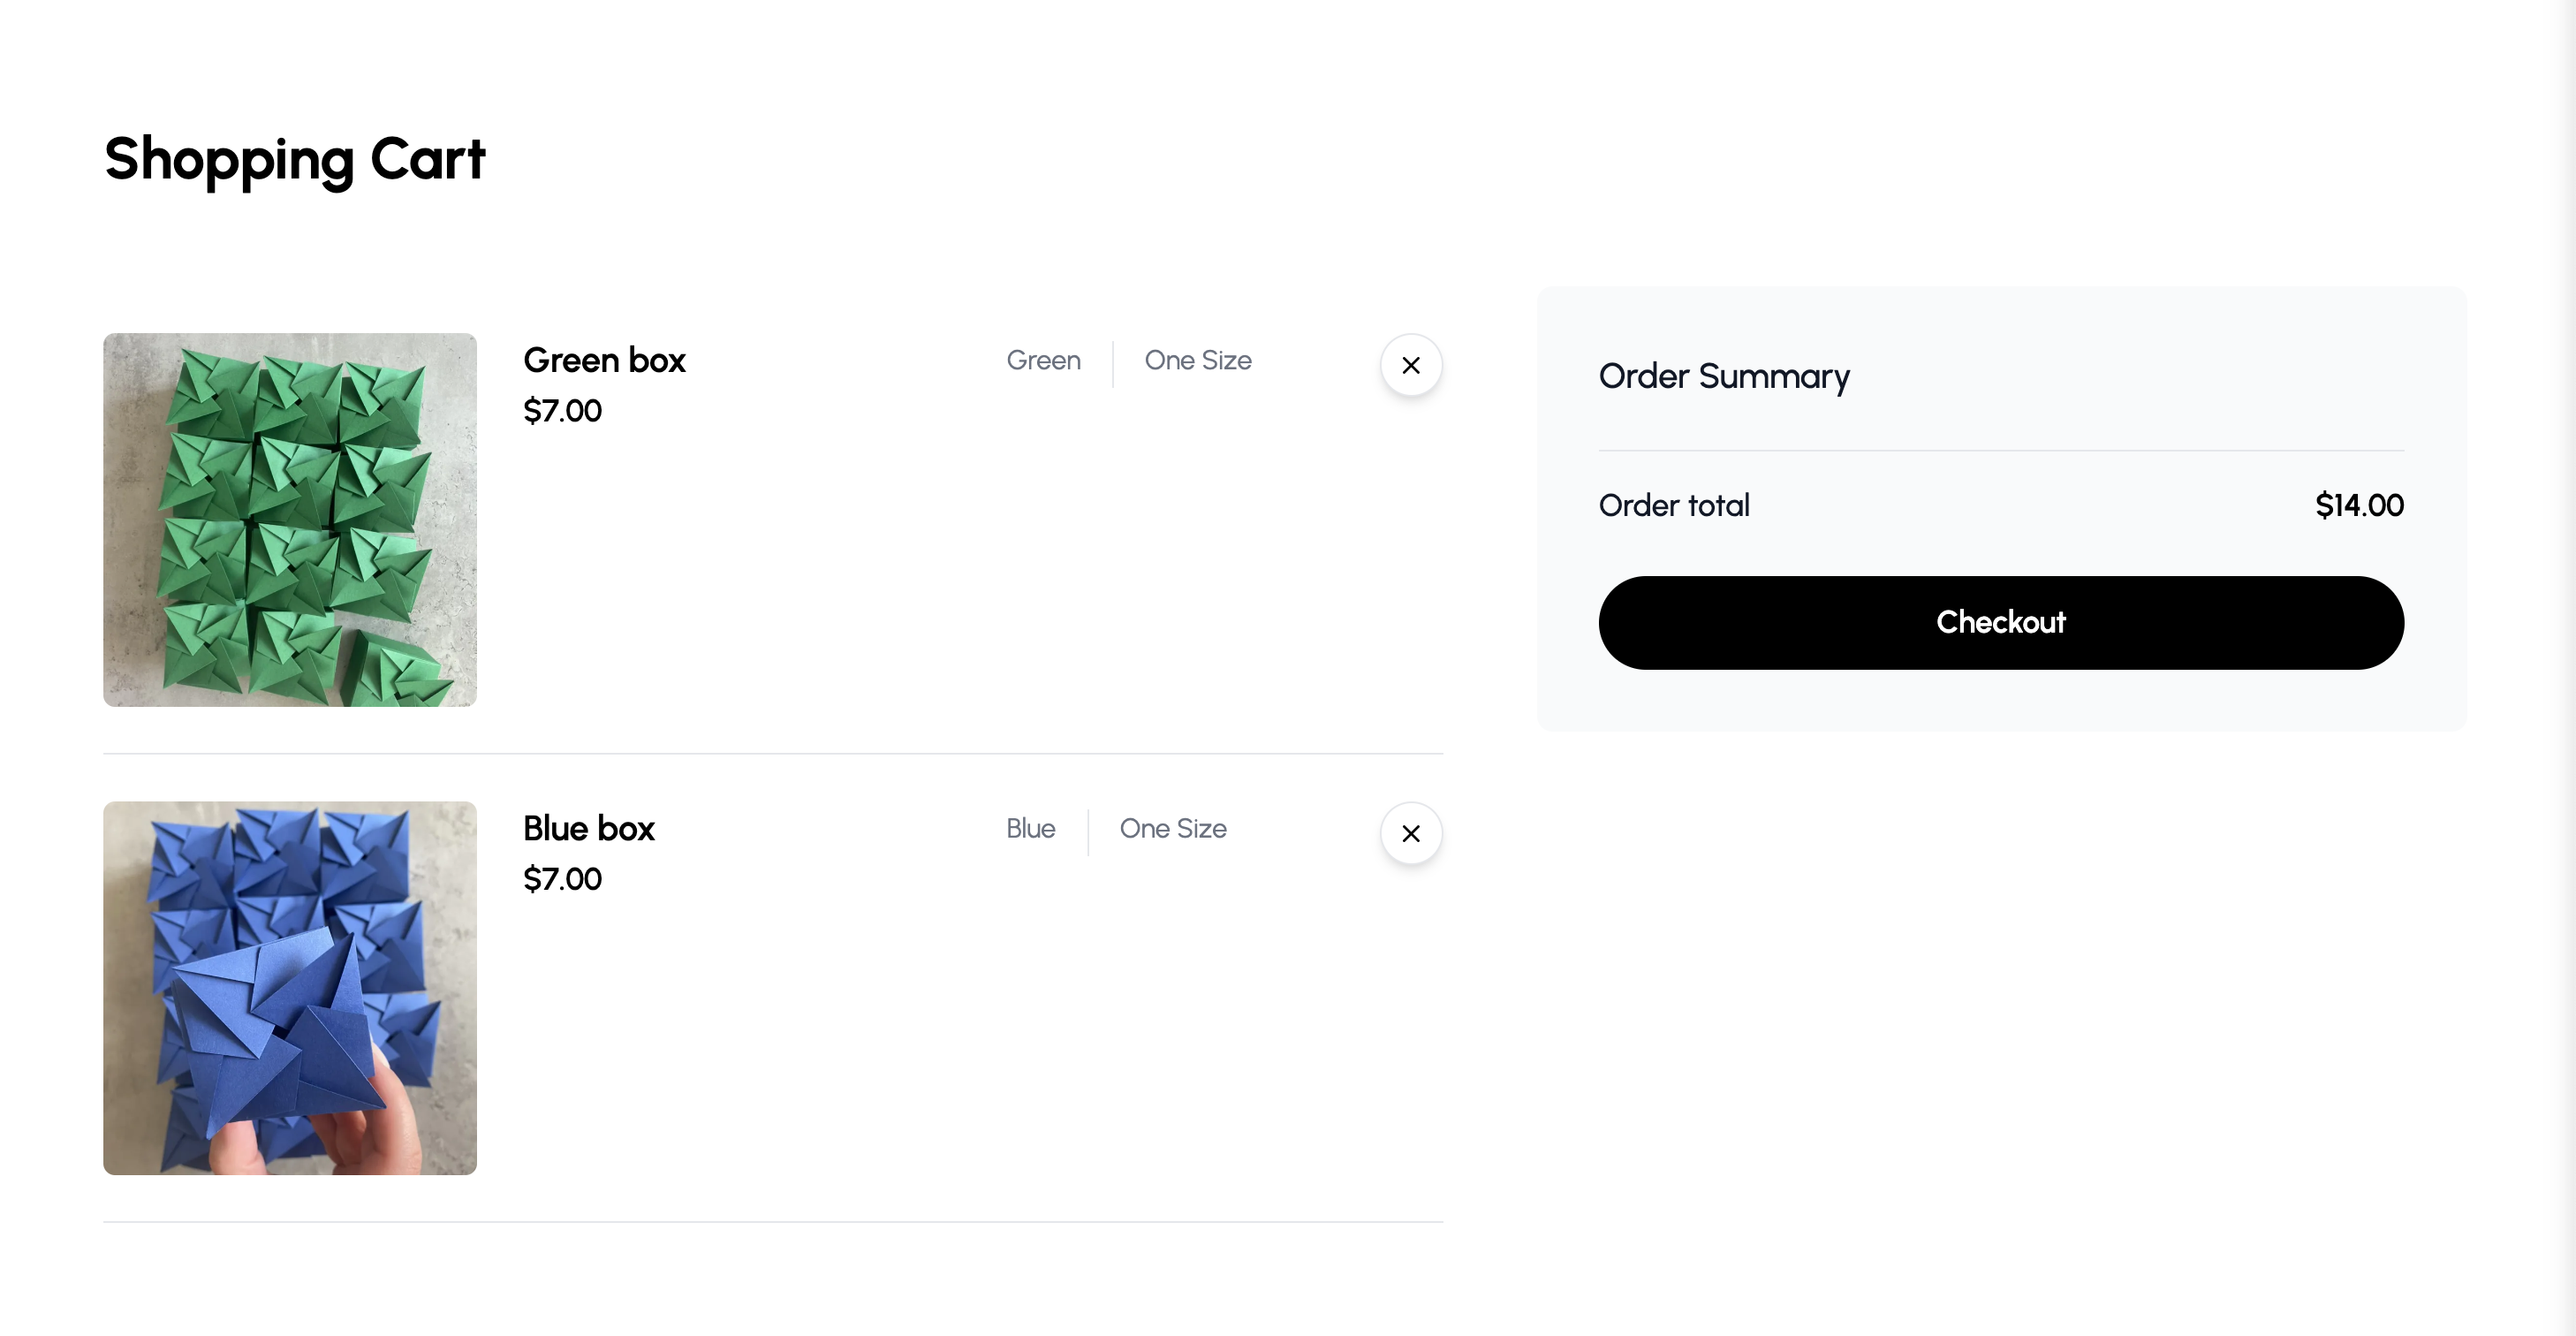Viewport: 2576px width, 1336px height.
Task: Click the Order total label
Action: (x=1674, y=505)
